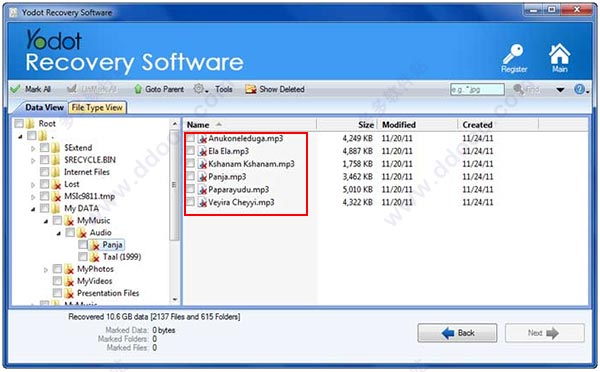
Task: Collapse the Audio folder node
Action: 59,233
